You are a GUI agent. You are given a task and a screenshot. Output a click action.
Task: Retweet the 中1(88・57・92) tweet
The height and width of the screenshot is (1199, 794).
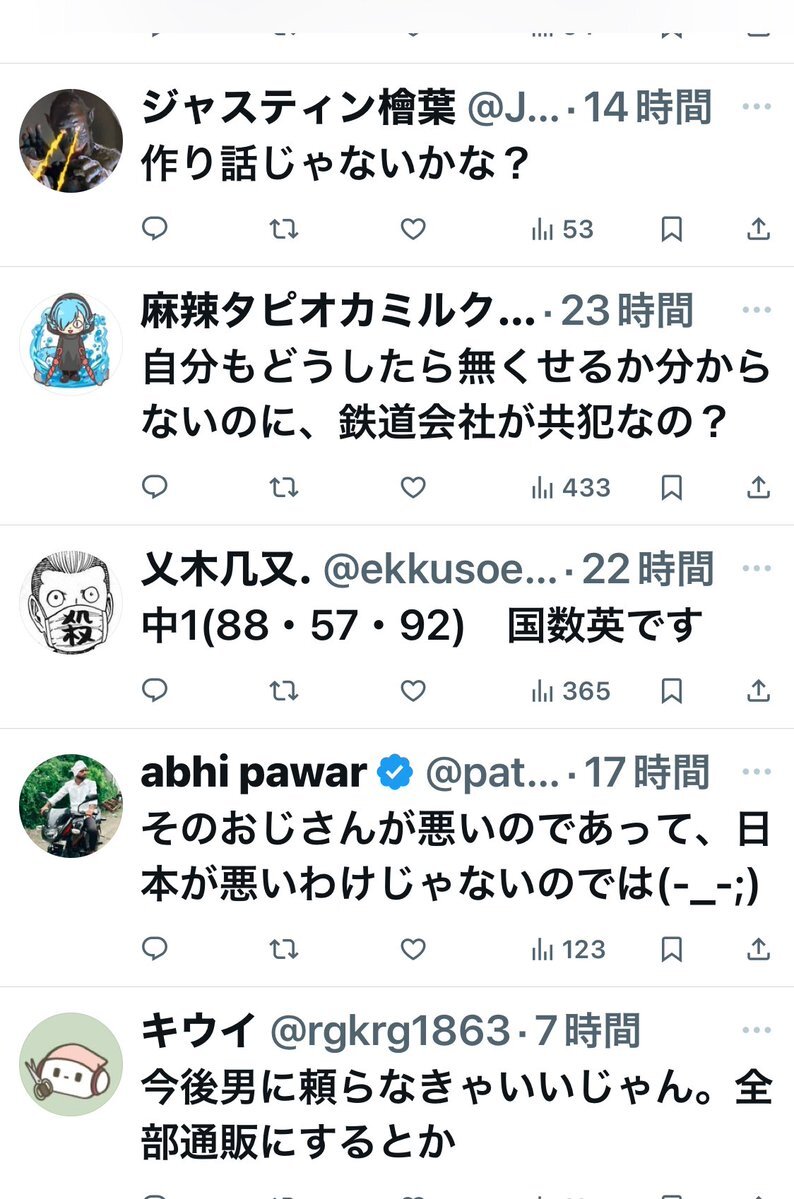[x=285, y=691]
